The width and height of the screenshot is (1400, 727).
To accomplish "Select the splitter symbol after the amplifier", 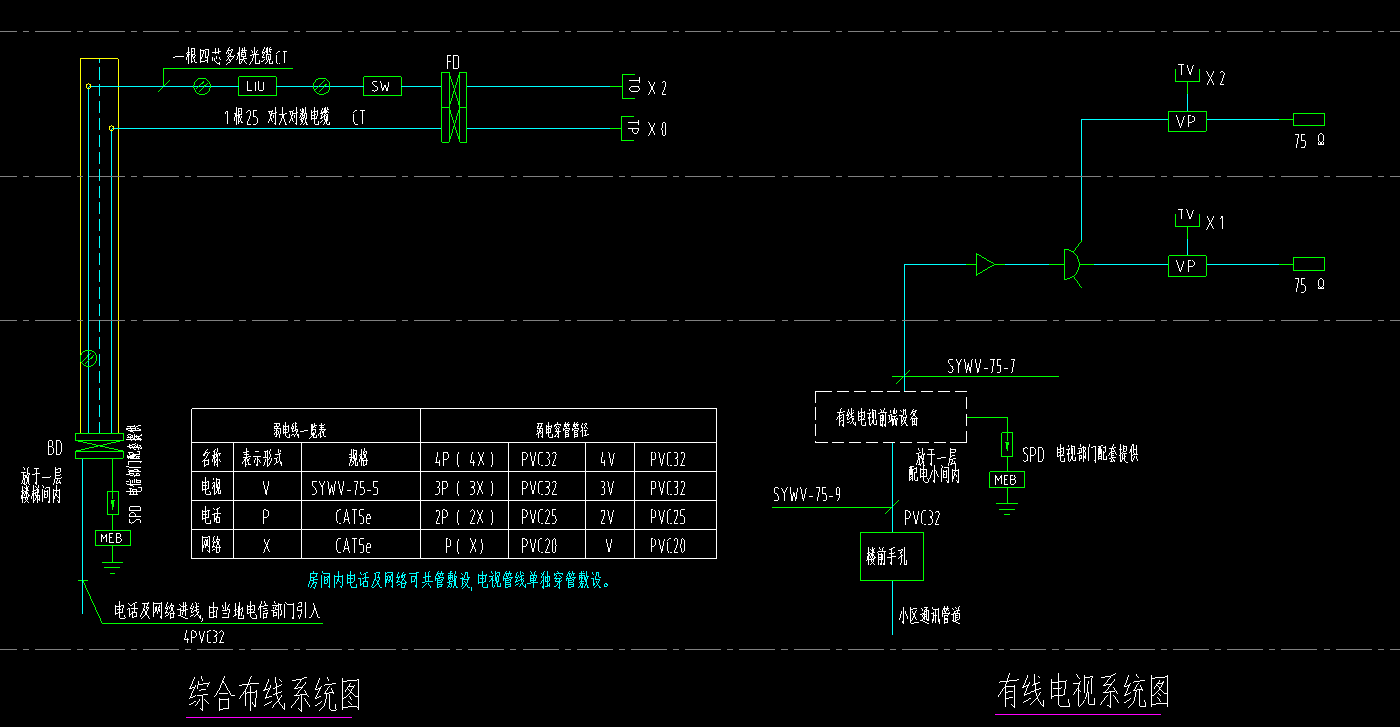I will coord(1072,265).
